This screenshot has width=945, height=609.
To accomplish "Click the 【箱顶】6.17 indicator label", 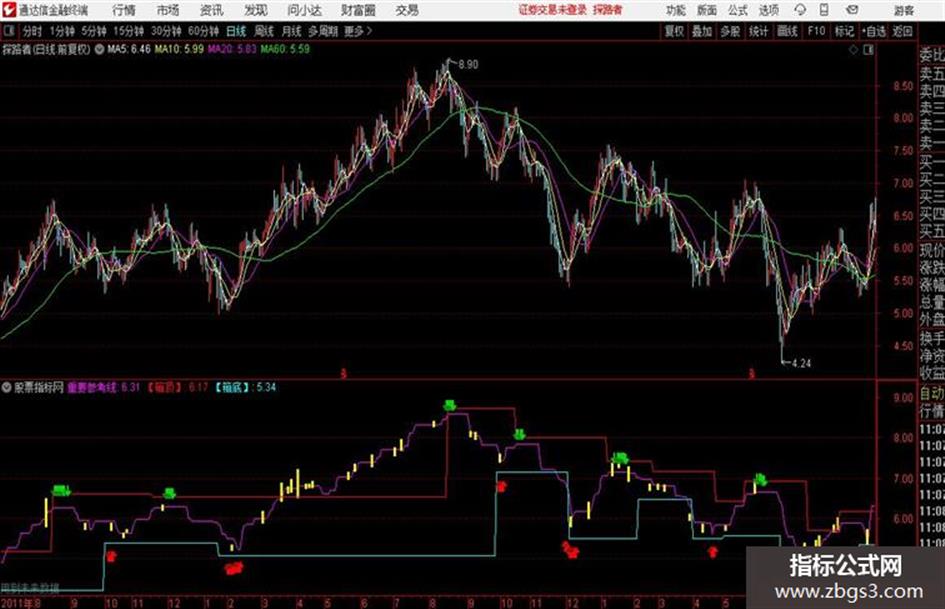I will [x=178, y=387].
